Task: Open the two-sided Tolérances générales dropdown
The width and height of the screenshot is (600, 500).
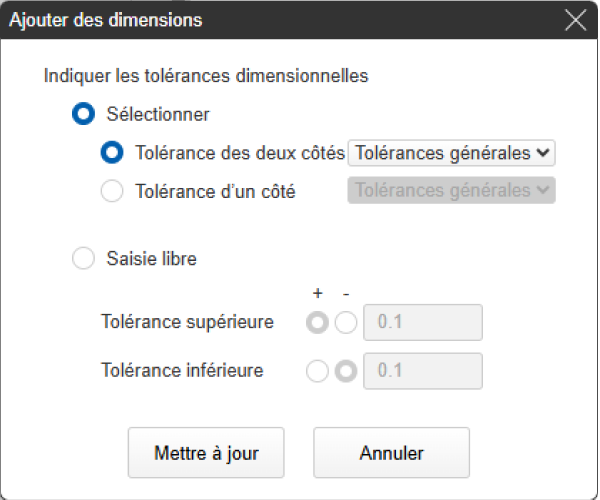Action: (x=451, y=153)
